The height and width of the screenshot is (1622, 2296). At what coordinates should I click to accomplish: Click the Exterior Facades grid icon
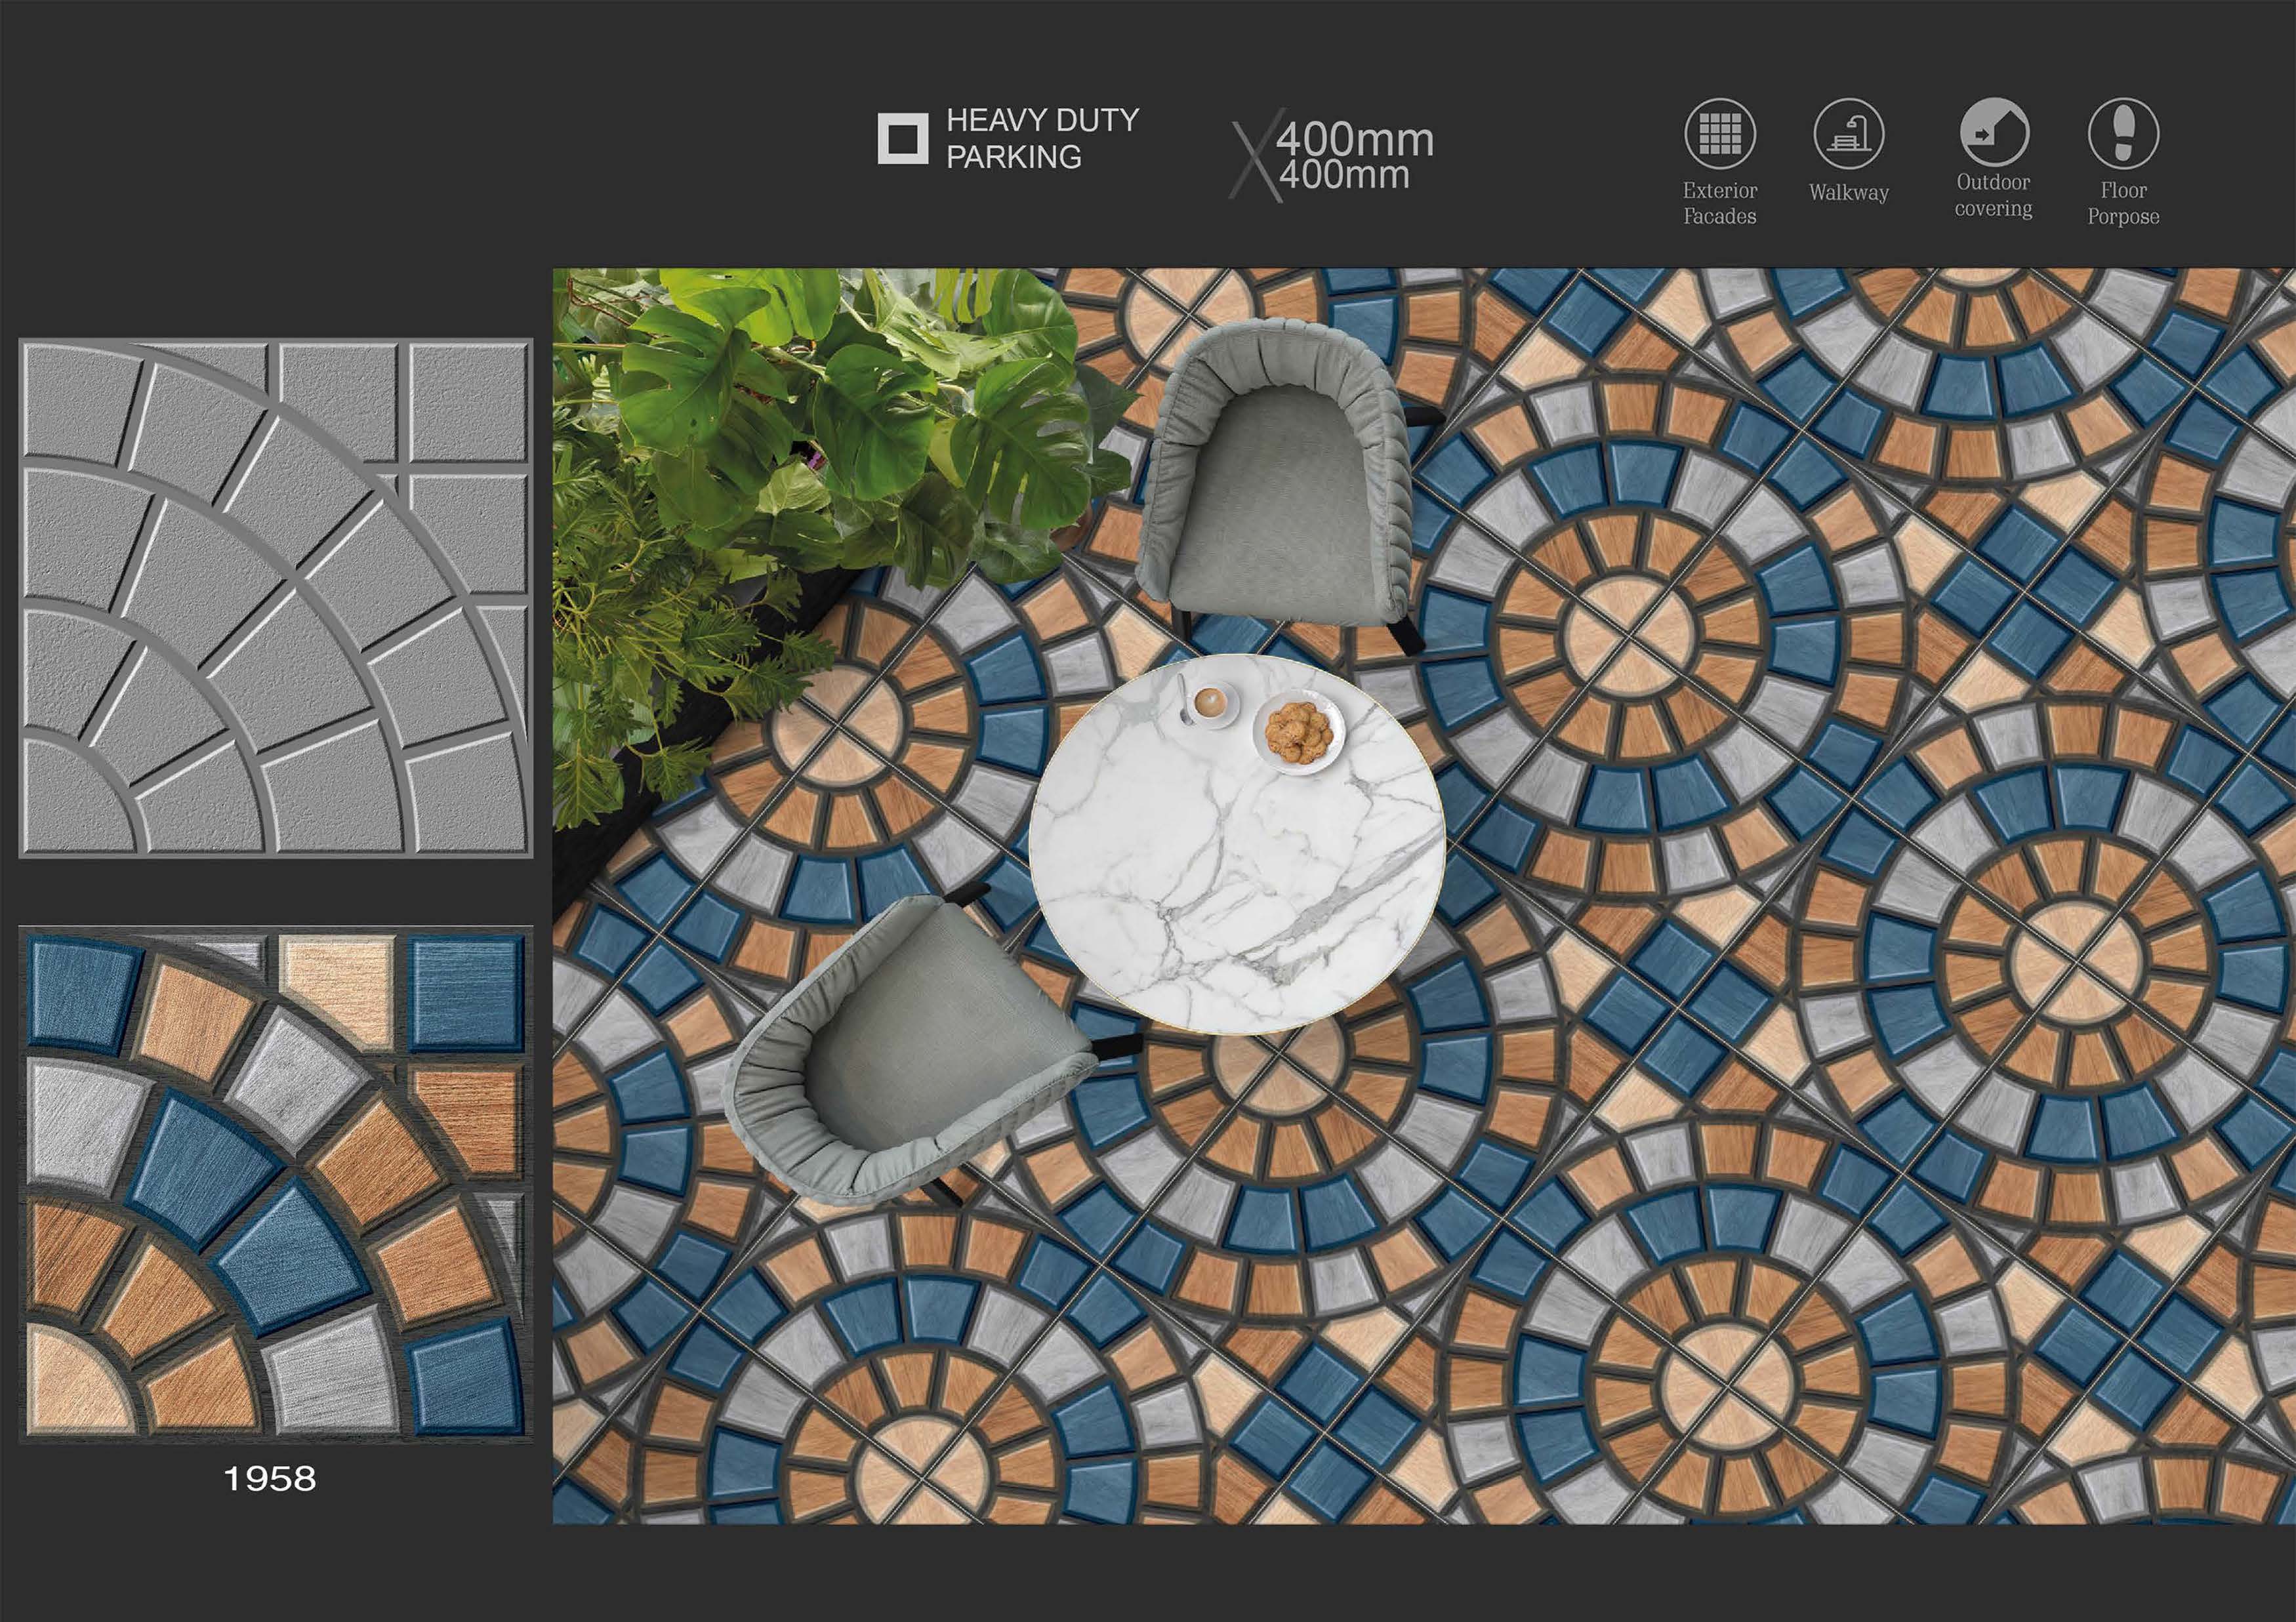click(1720, 133)
